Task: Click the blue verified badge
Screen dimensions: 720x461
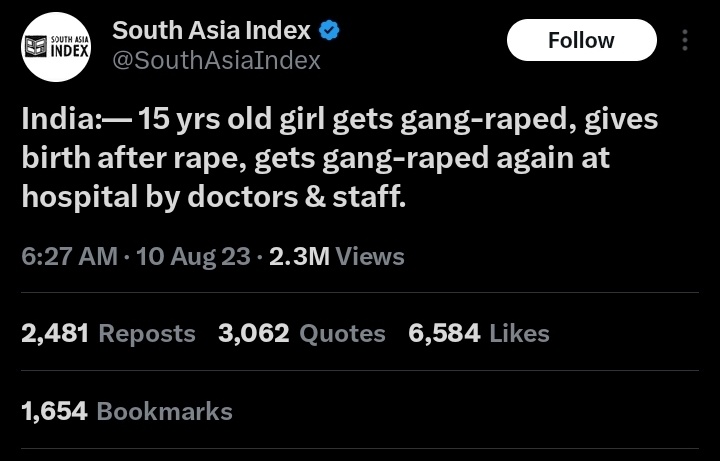Action: point(330,31)
